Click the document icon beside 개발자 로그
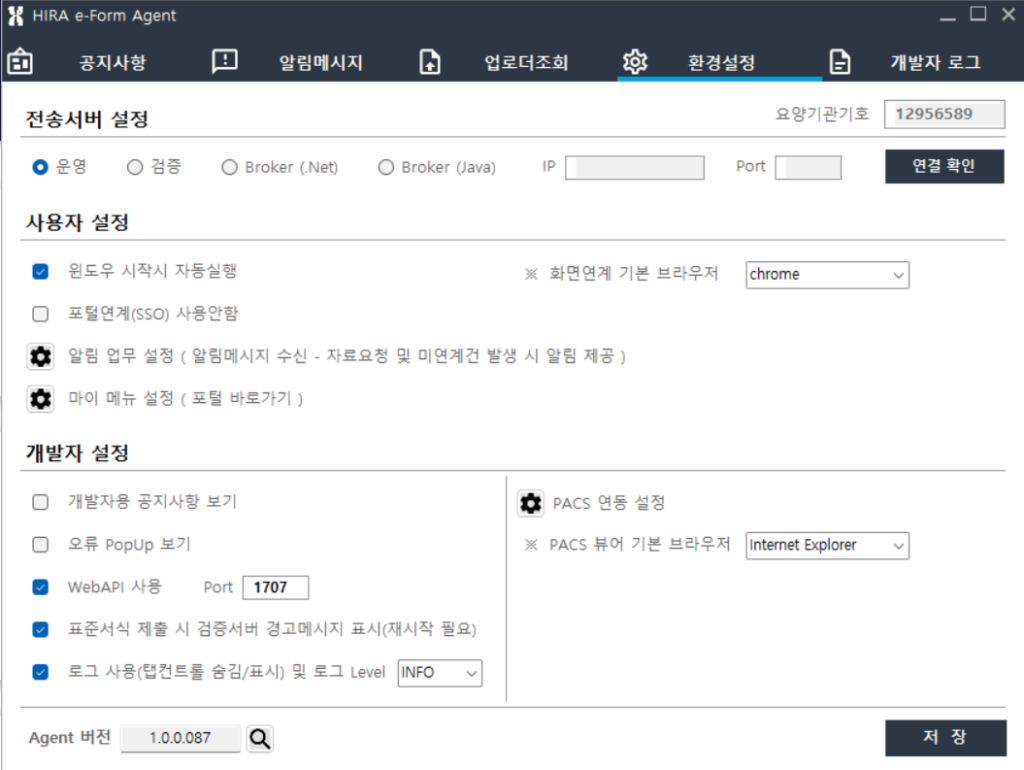Screen dimensions: 1024x770 click(841, 62)
